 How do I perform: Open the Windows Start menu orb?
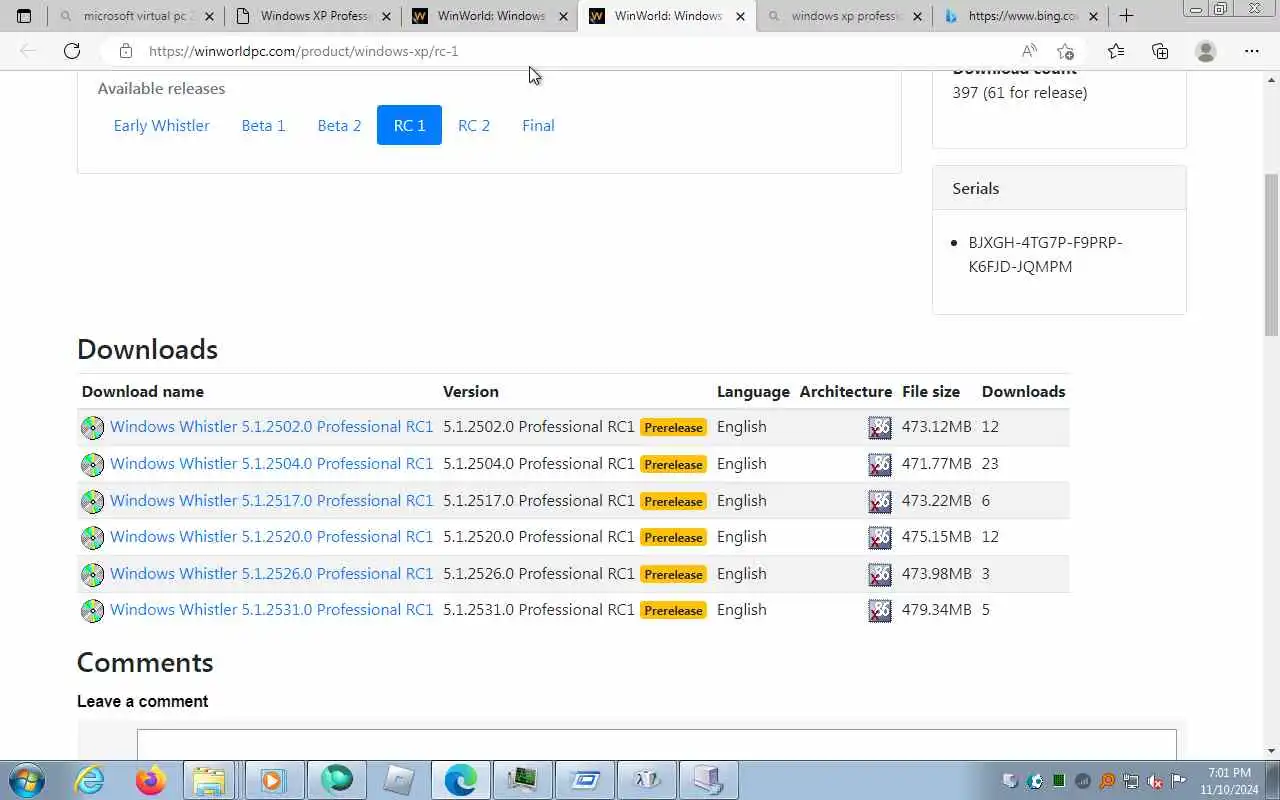click(26, 780)
